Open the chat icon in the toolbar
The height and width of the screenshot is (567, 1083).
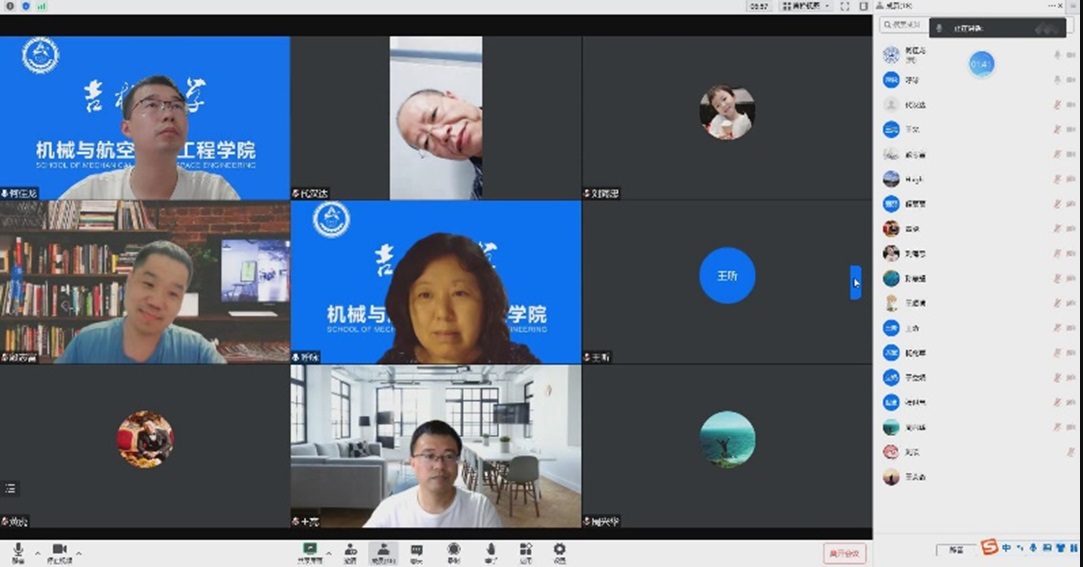pyautogui.click(x=416, y=550)
